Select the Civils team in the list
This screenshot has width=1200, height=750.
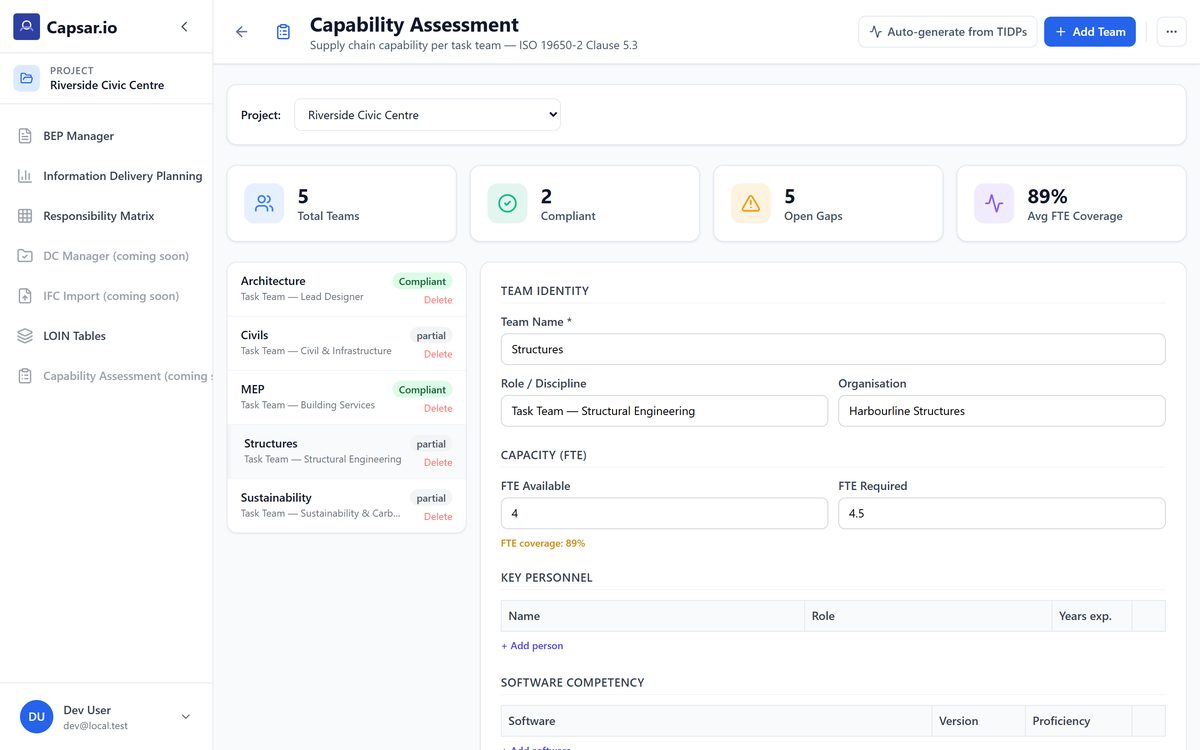click(346, 344)
